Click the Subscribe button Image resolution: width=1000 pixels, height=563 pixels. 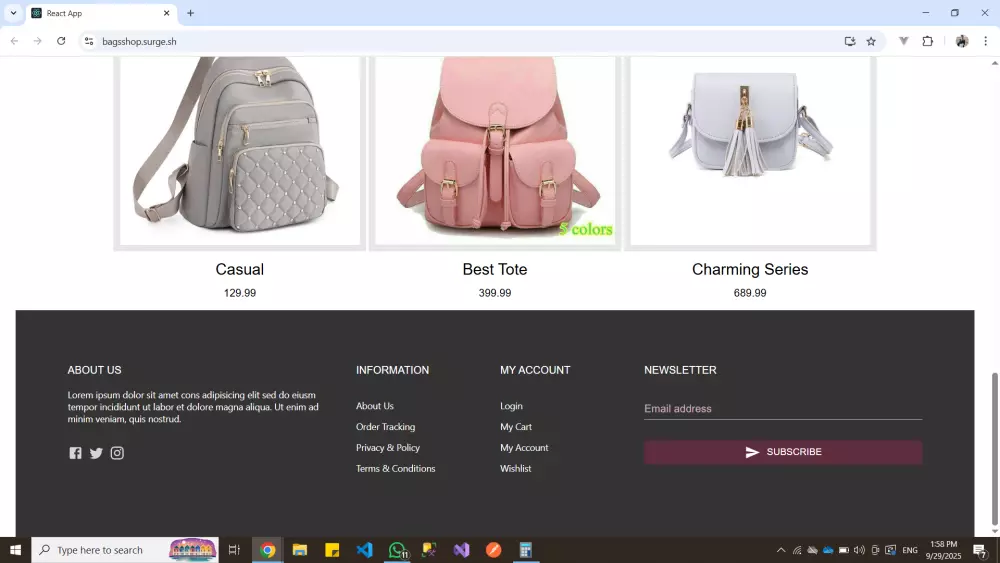[783, 451]
